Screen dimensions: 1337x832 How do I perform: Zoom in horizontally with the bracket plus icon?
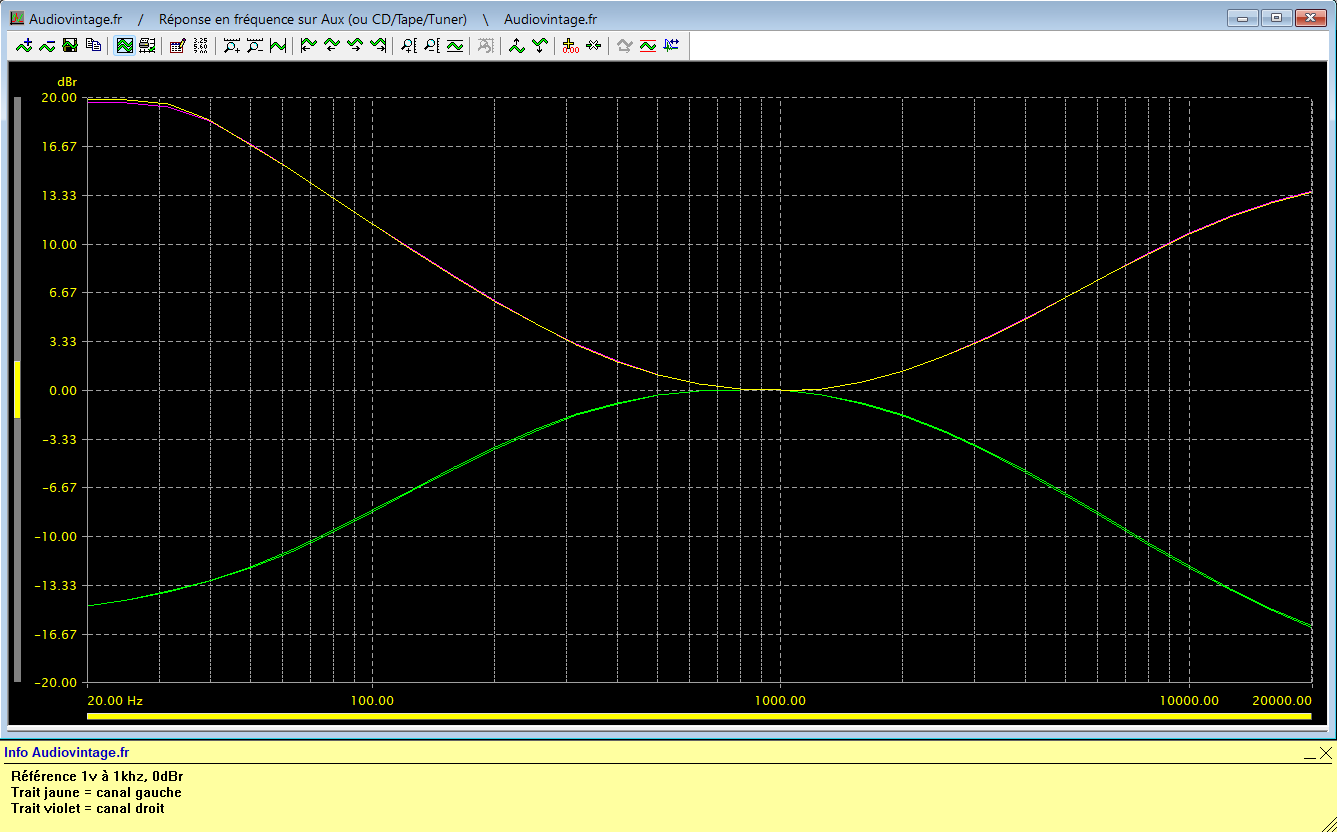(x=231, y=45)
